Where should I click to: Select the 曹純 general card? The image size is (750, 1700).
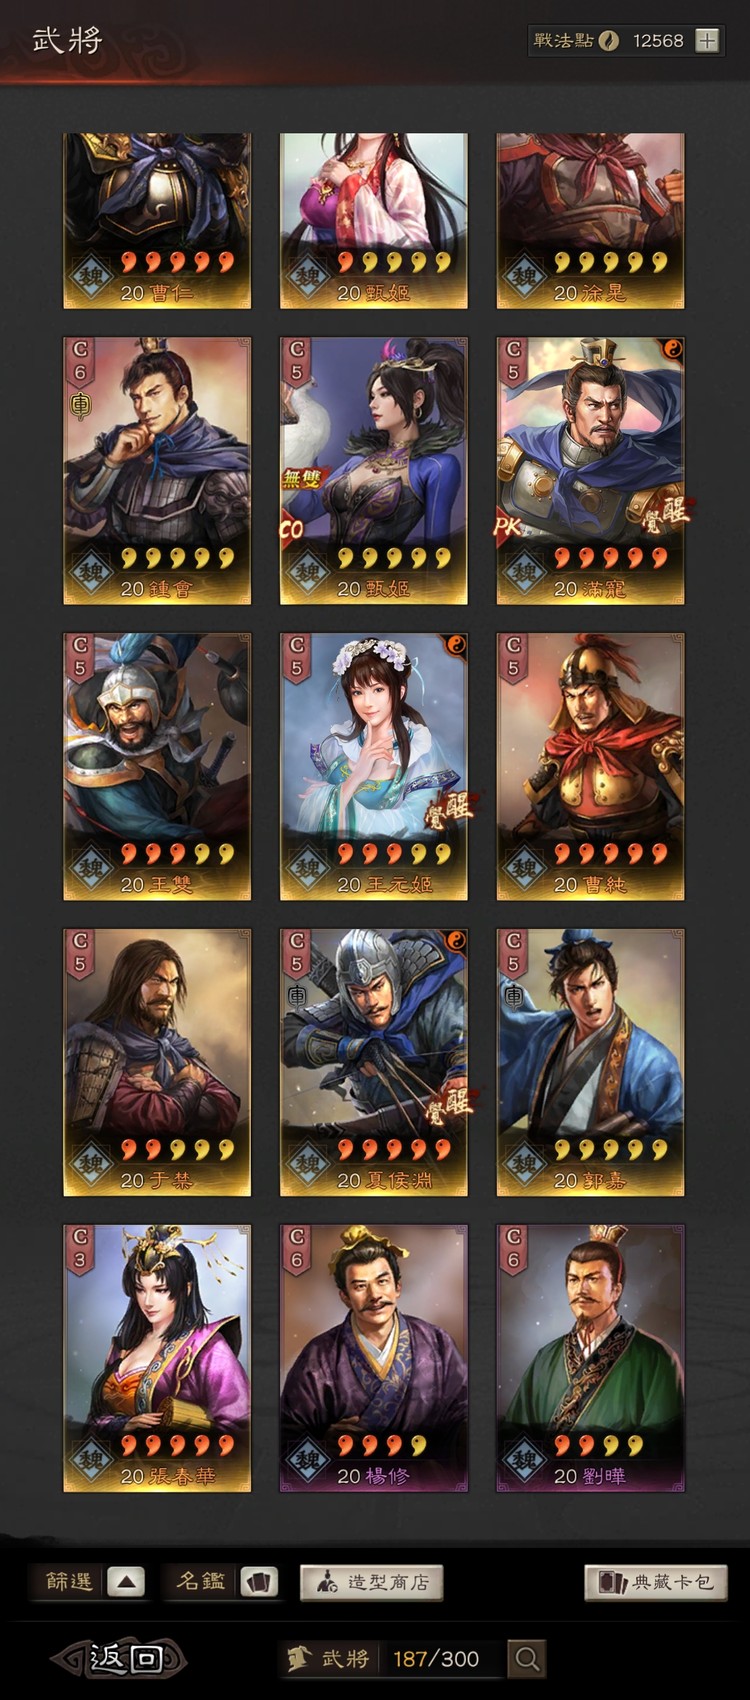[x=590, y=766]
